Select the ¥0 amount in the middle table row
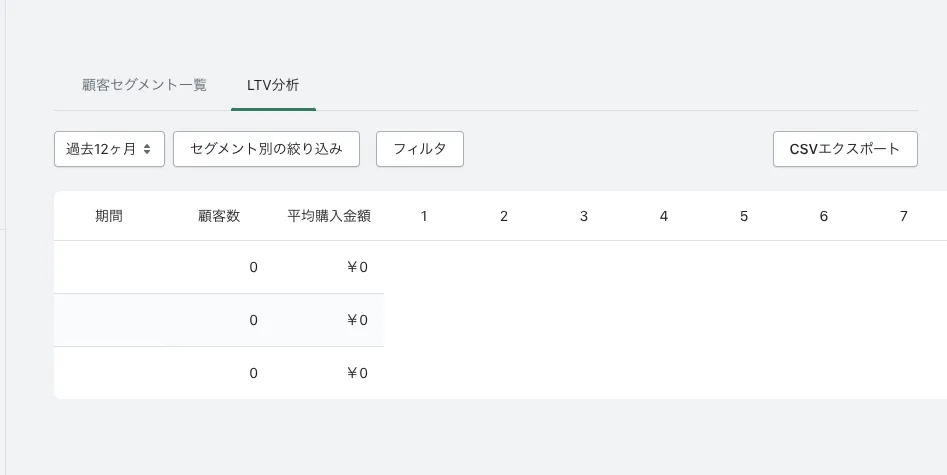The width and height of the screenshot is (947, 475). 357,320
